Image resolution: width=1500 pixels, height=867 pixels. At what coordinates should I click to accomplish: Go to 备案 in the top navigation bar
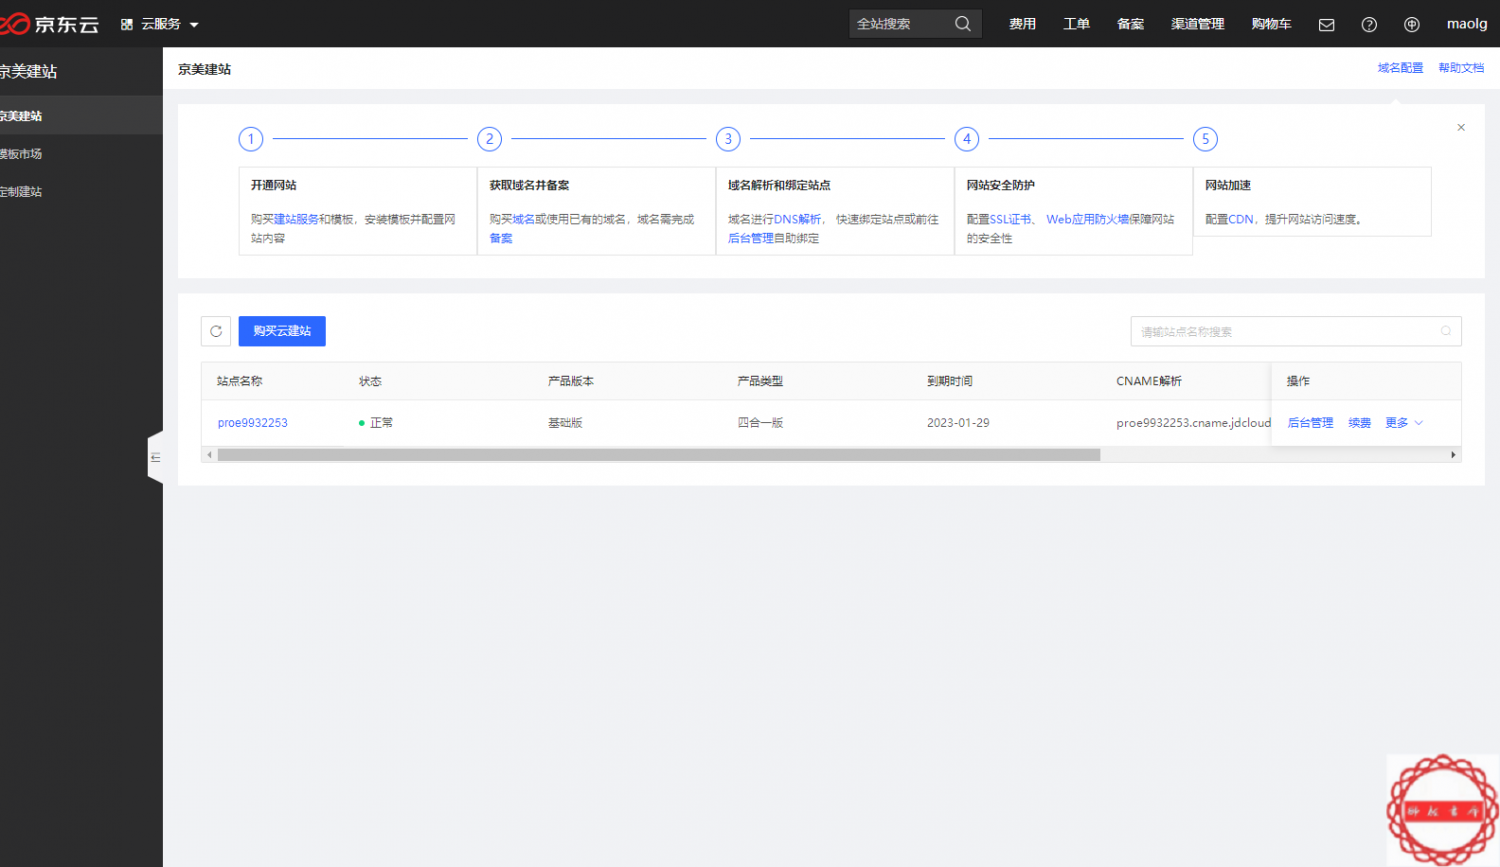(x=1130, y=24)
